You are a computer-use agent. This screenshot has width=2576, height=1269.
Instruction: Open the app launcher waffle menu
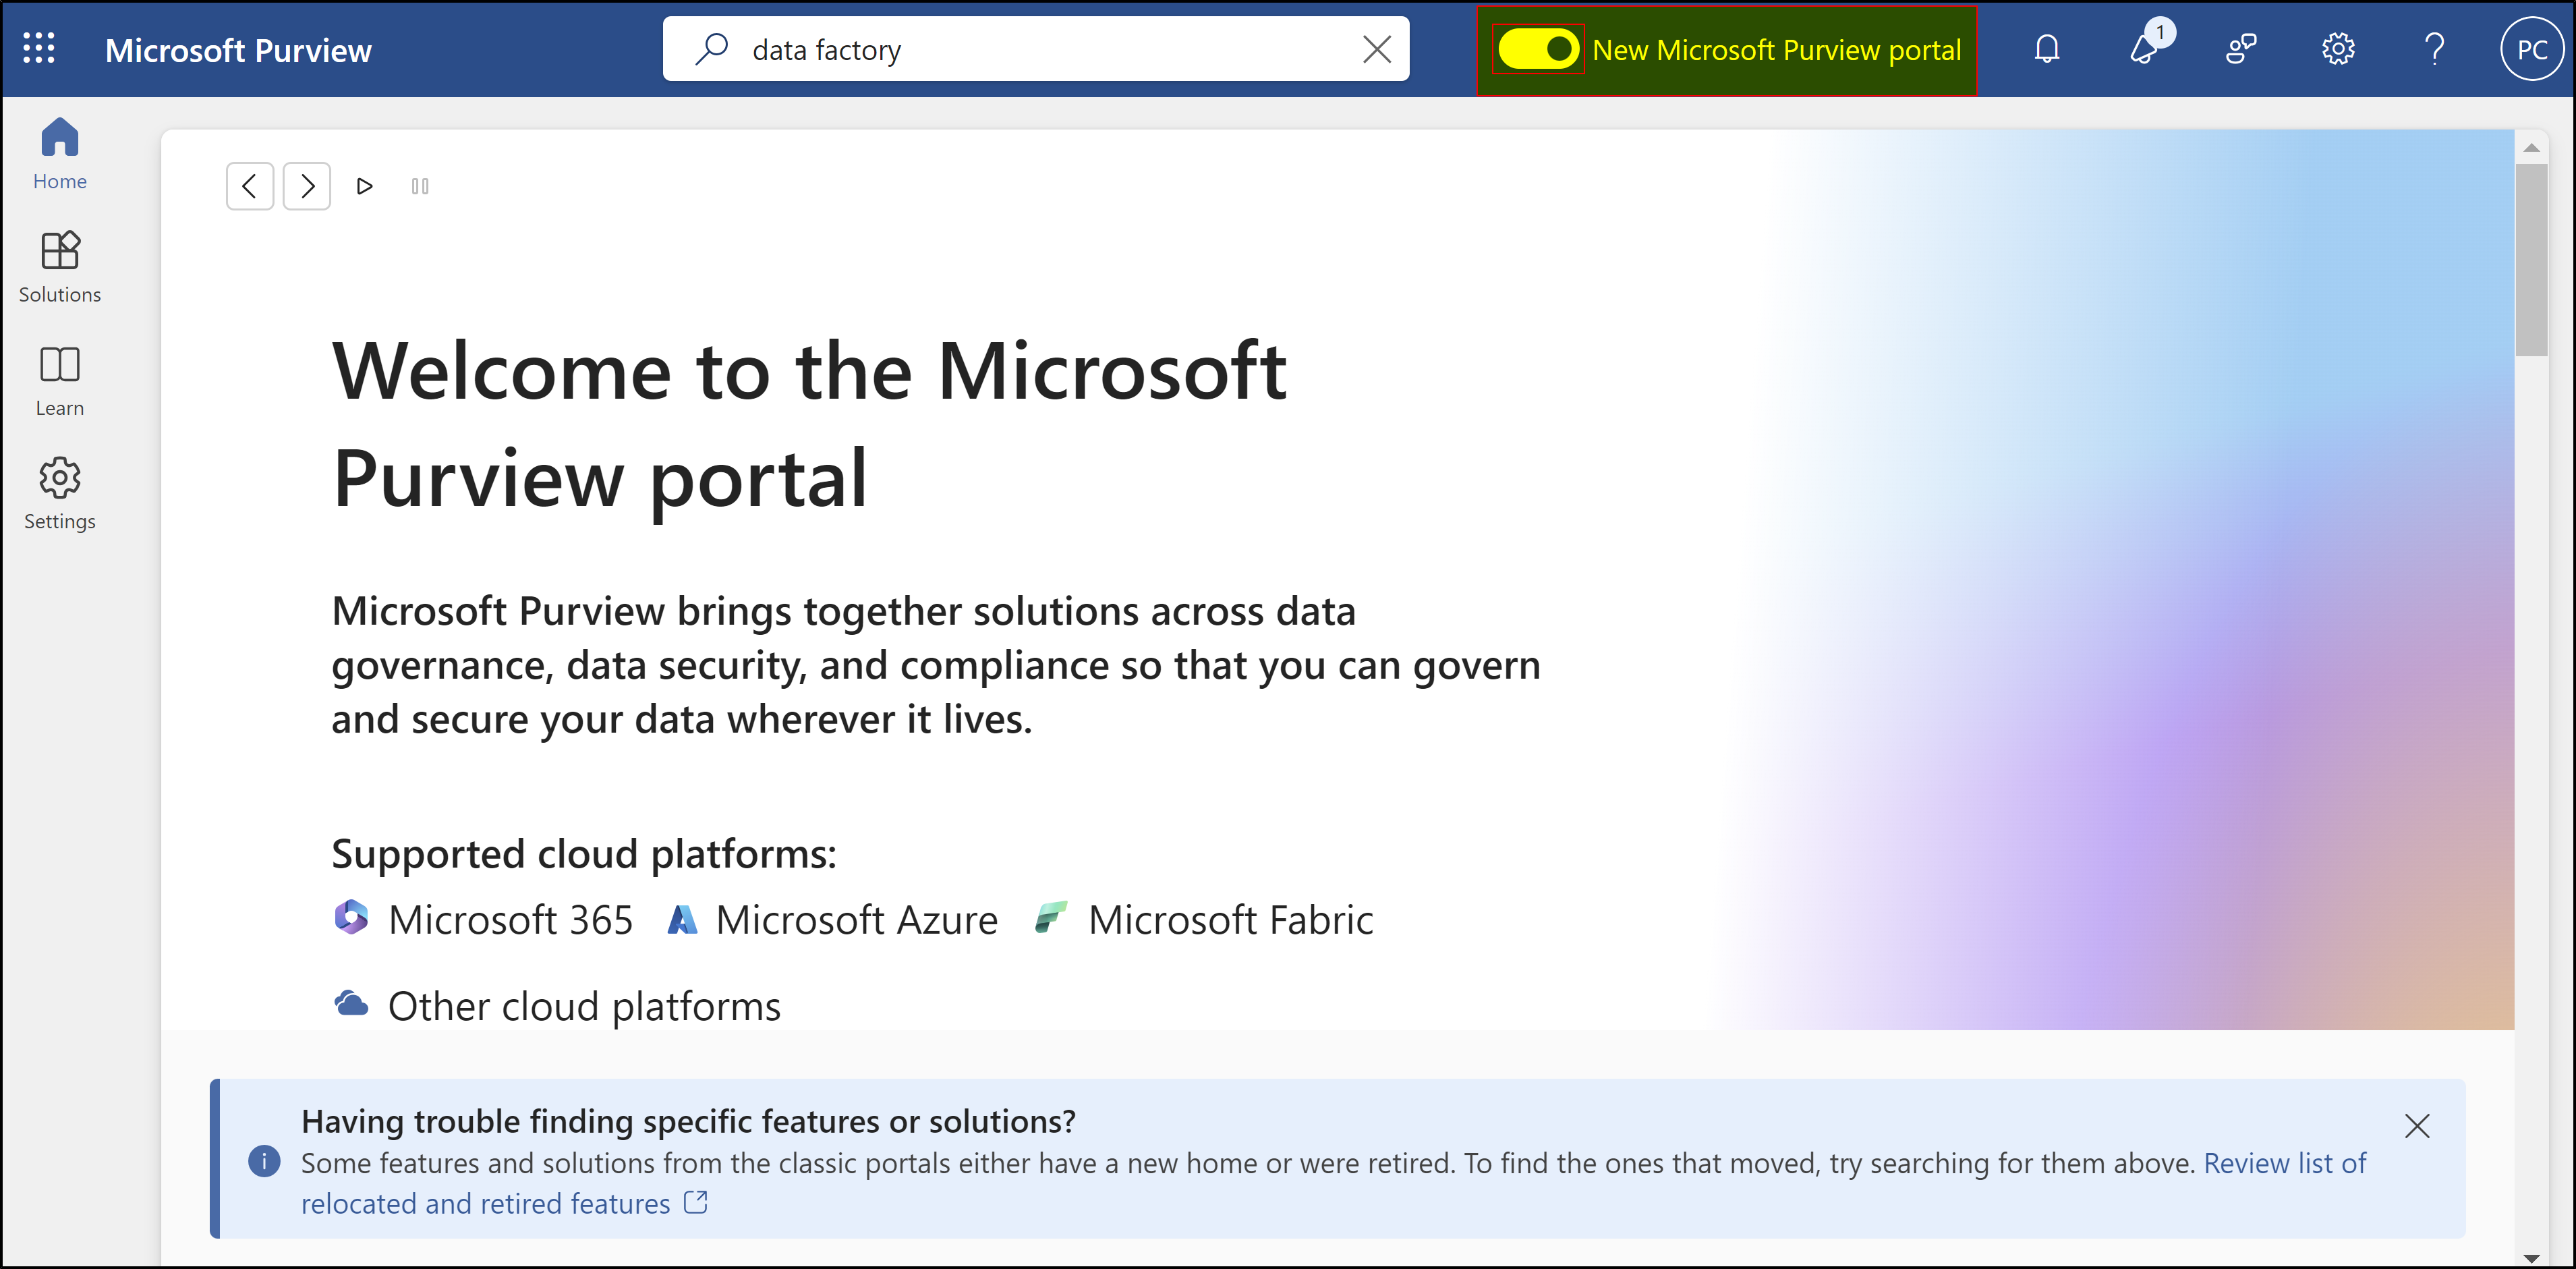(39, 49)
